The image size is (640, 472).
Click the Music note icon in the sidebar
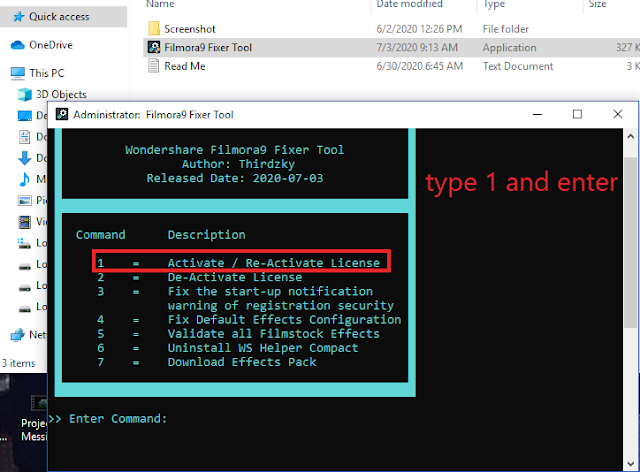[x=24, y=179]
